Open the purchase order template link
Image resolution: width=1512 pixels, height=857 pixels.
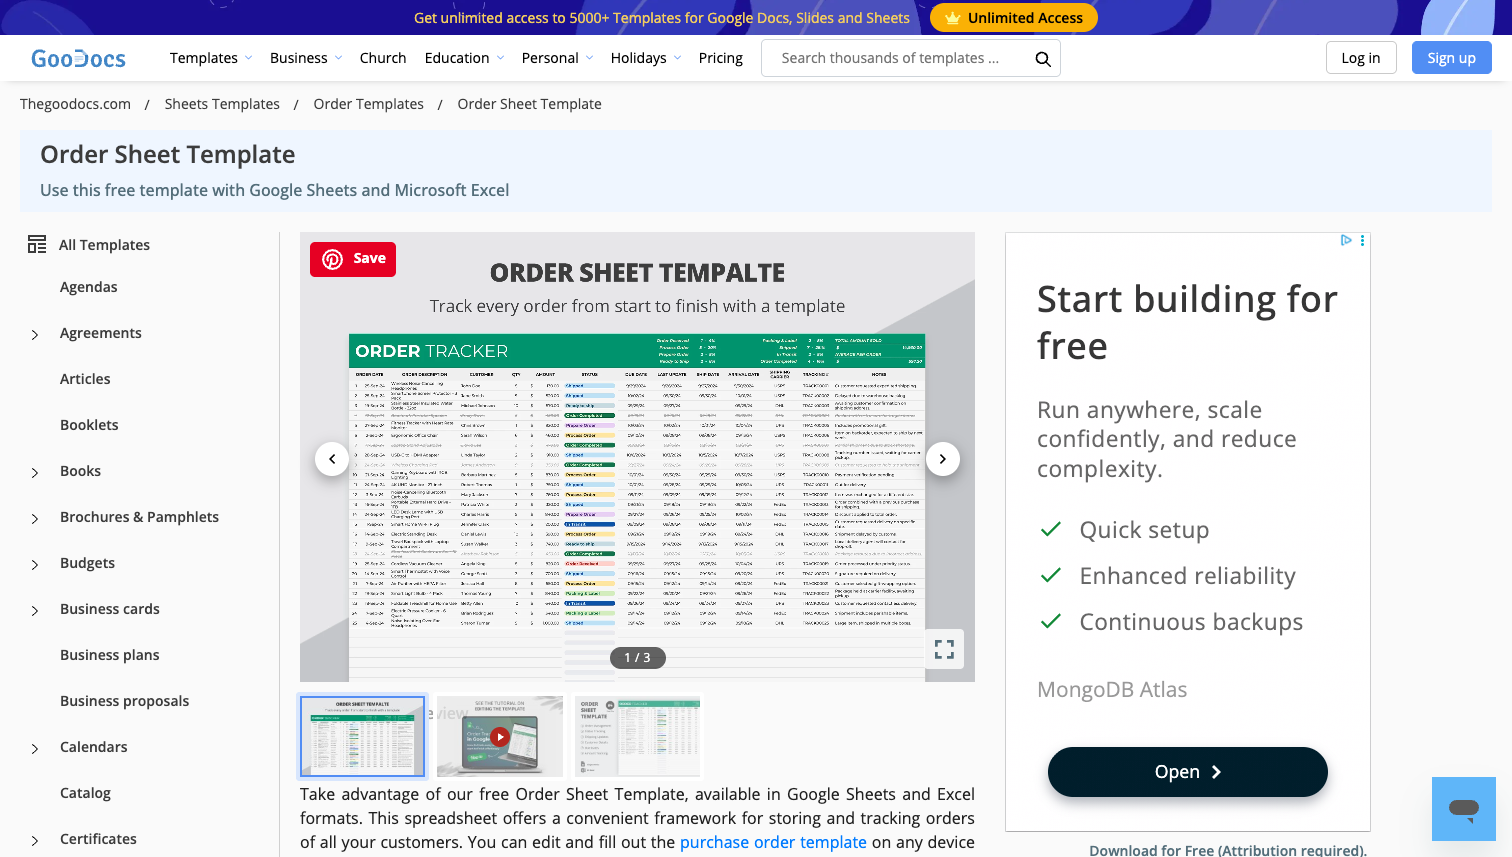click(x=773, y=842)
